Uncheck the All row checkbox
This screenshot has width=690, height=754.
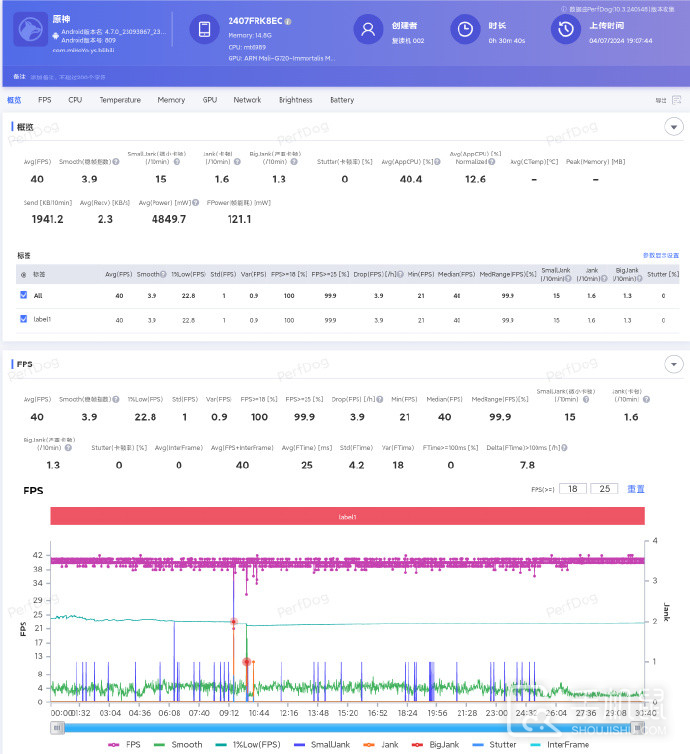point(24,295)
